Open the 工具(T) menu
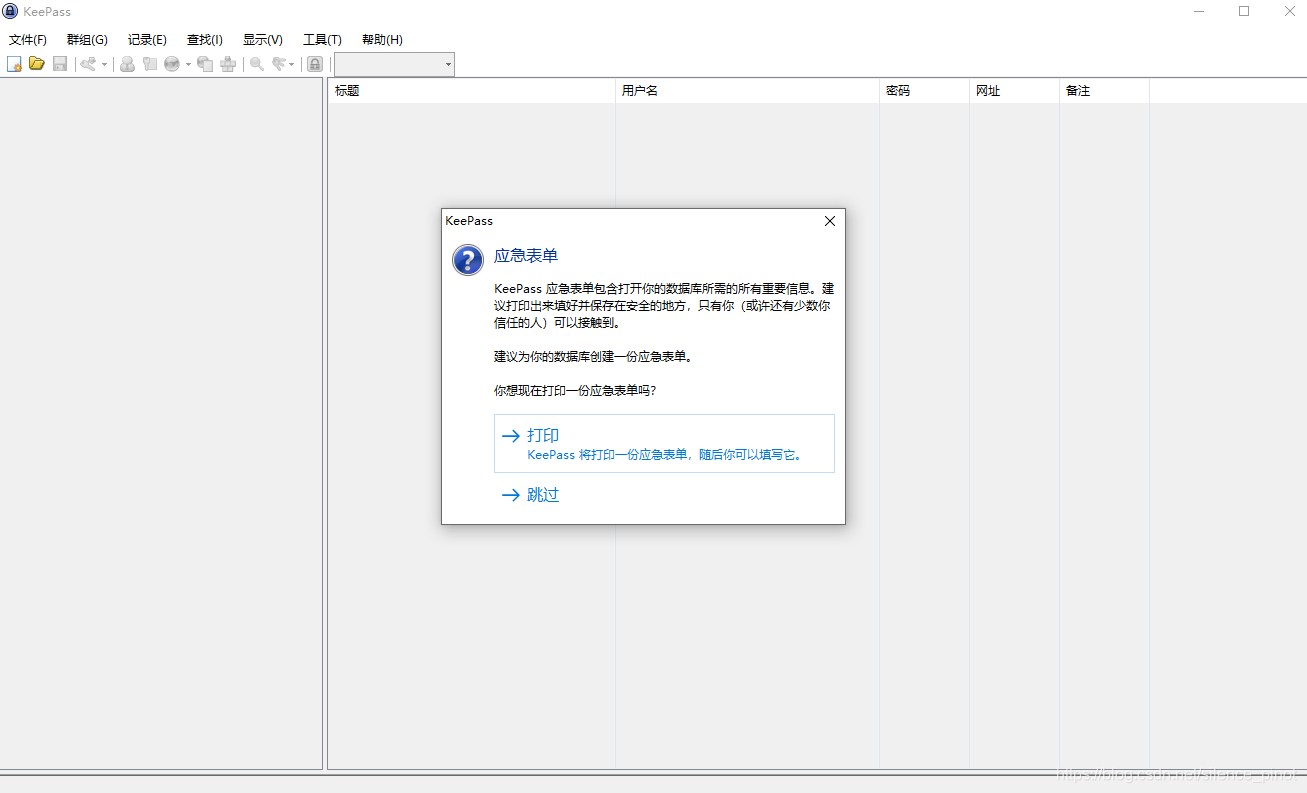The image size is (1307, 793). [x=322, y=40]
